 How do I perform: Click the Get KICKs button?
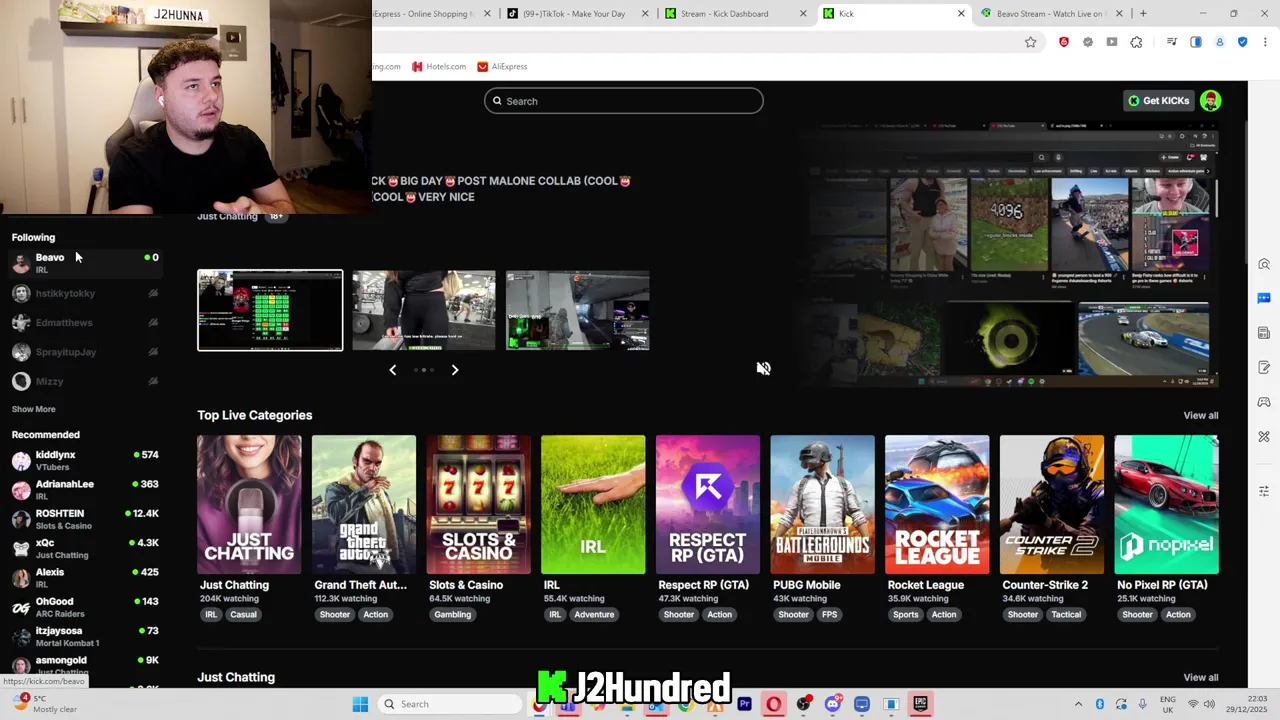pyautogui.click(x=1158, y=100)
